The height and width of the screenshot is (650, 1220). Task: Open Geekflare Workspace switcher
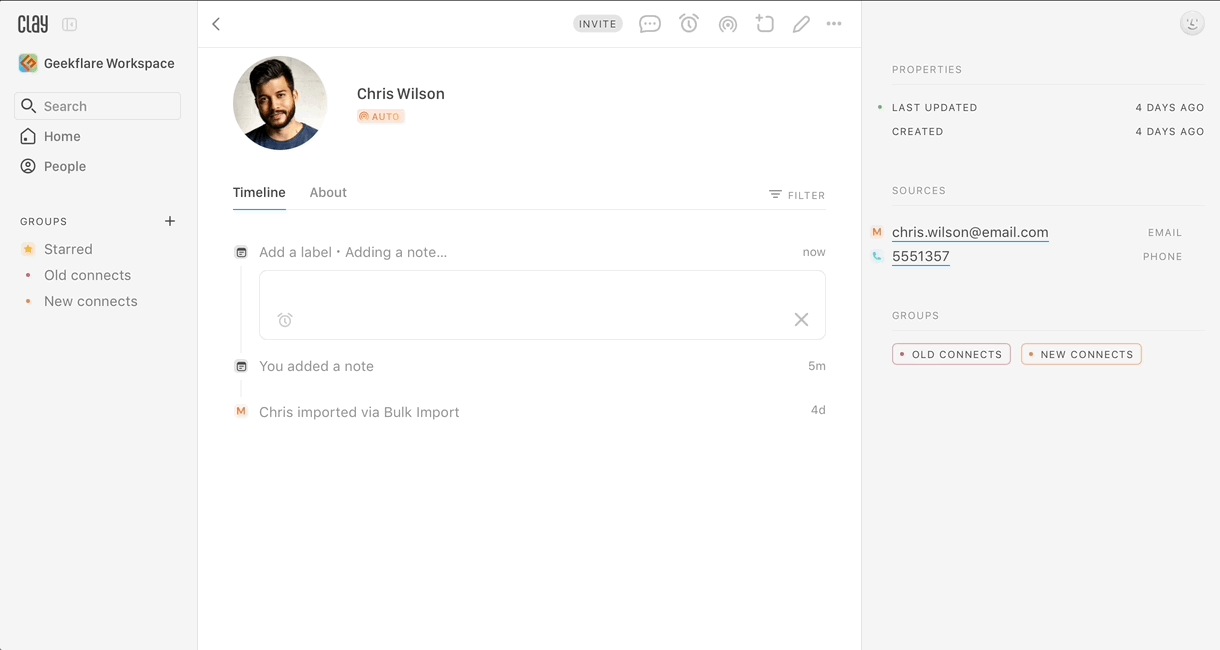pyautogui.click(x=97, y=63)
